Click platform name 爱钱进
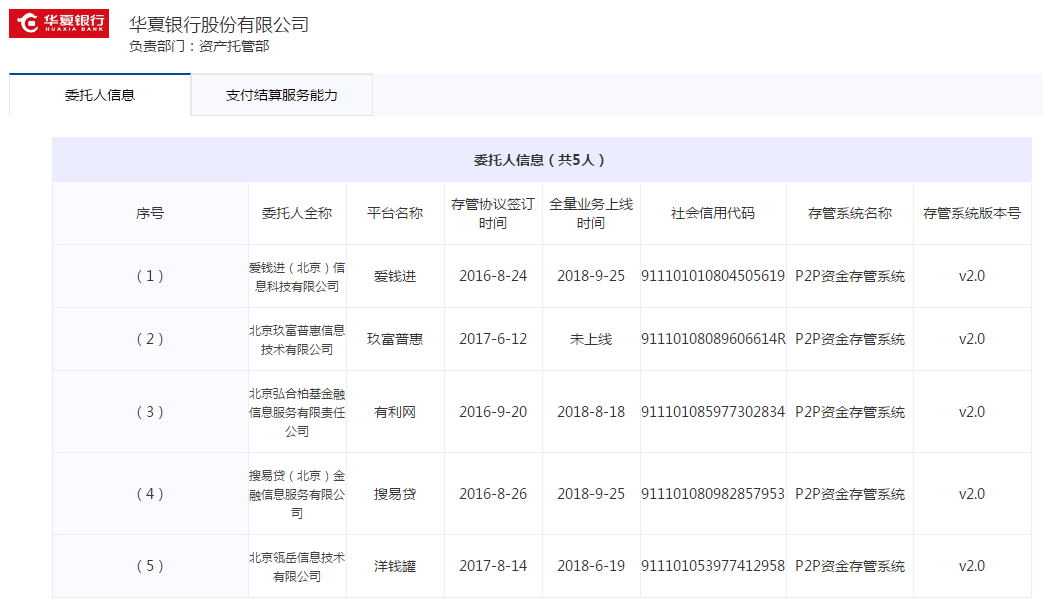The width and height of the screenshot is (1043, 607). point(395,276)
